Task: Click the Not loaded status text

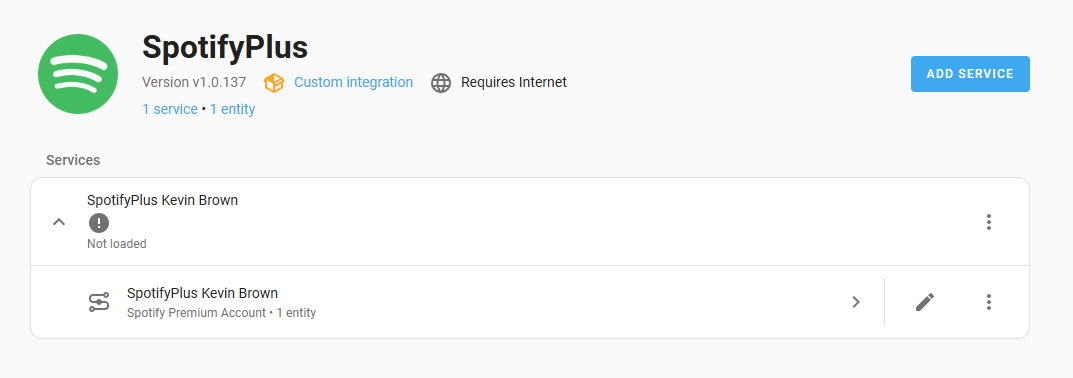Action: coord(116,244)
